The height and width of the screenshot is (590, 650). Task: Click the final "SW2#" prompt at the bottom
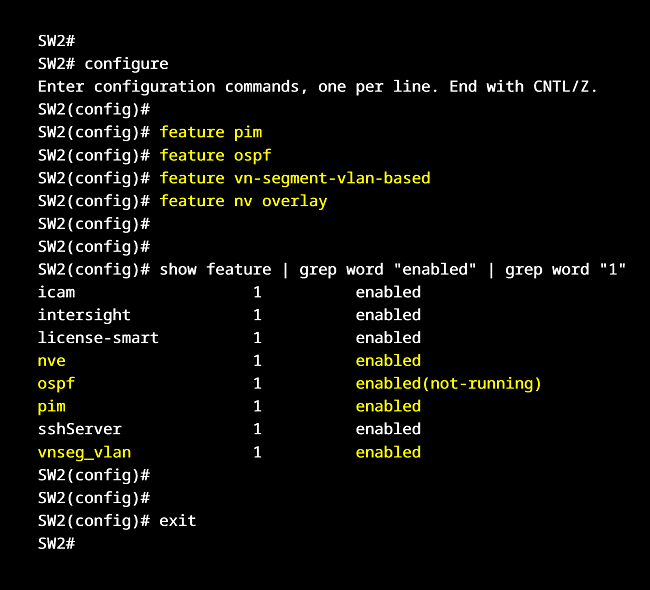point(56,544)
